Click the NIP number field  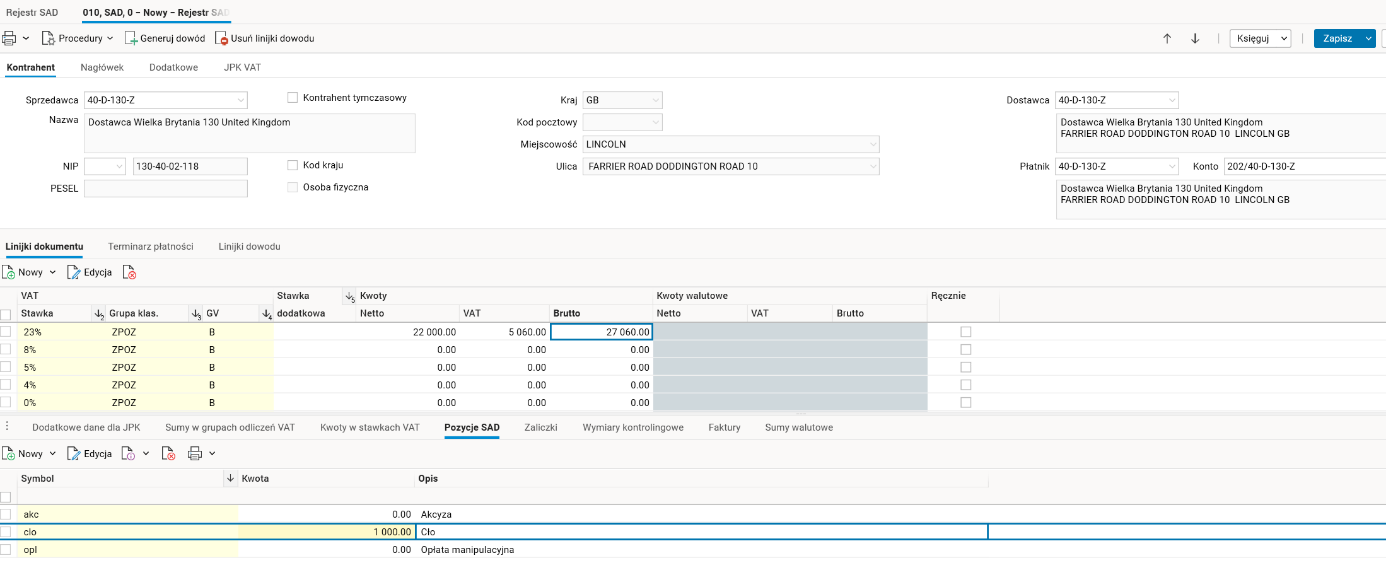[x=190, y=166]
